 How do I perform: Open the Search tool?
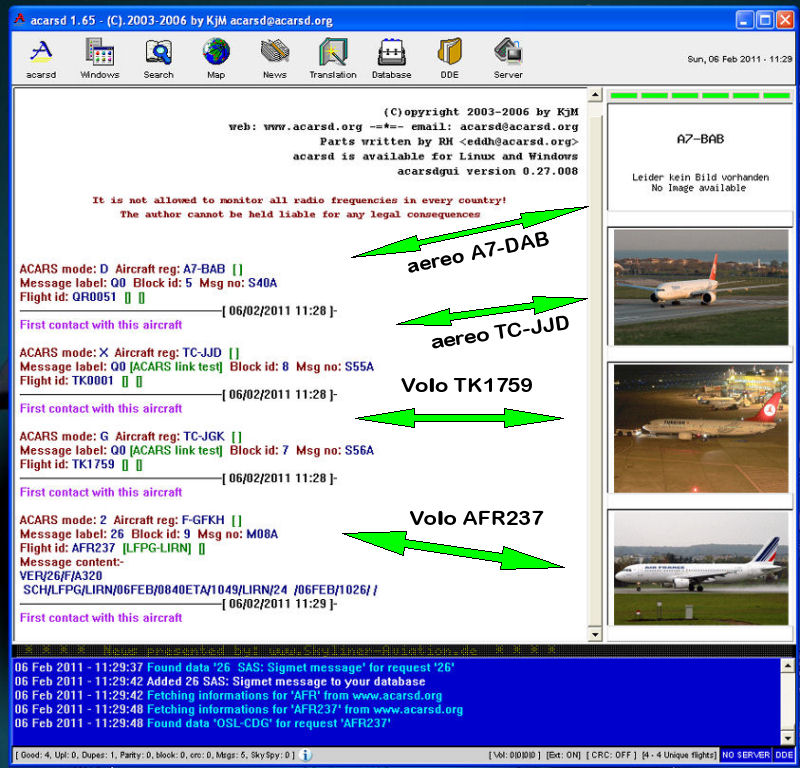pyautogui.click(x=158, y=58)
